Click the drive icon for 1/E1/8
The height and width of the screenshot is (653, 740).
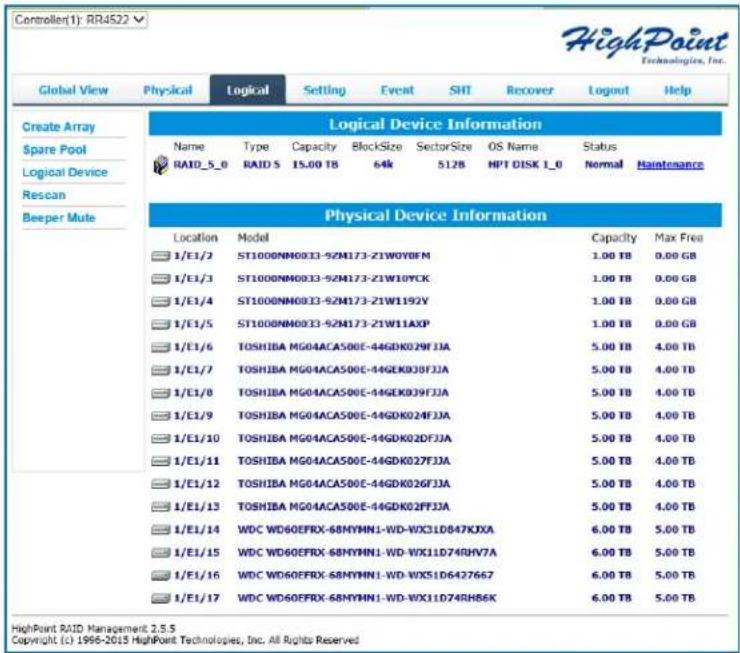(x=160, y=393)
